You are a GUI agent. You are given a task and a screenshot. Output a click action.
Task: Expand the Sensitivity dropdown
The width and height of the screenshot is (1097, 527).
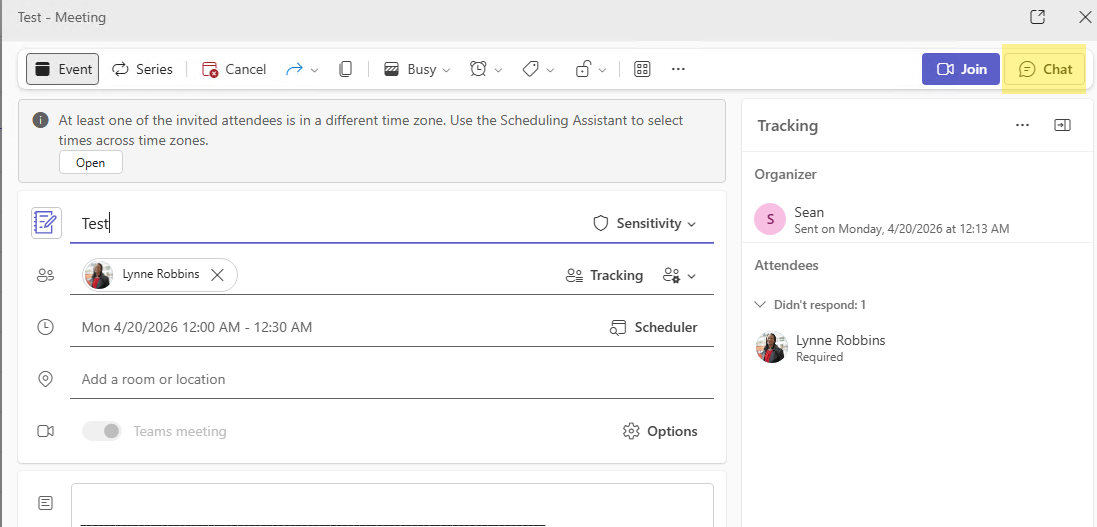click(645, 223)
